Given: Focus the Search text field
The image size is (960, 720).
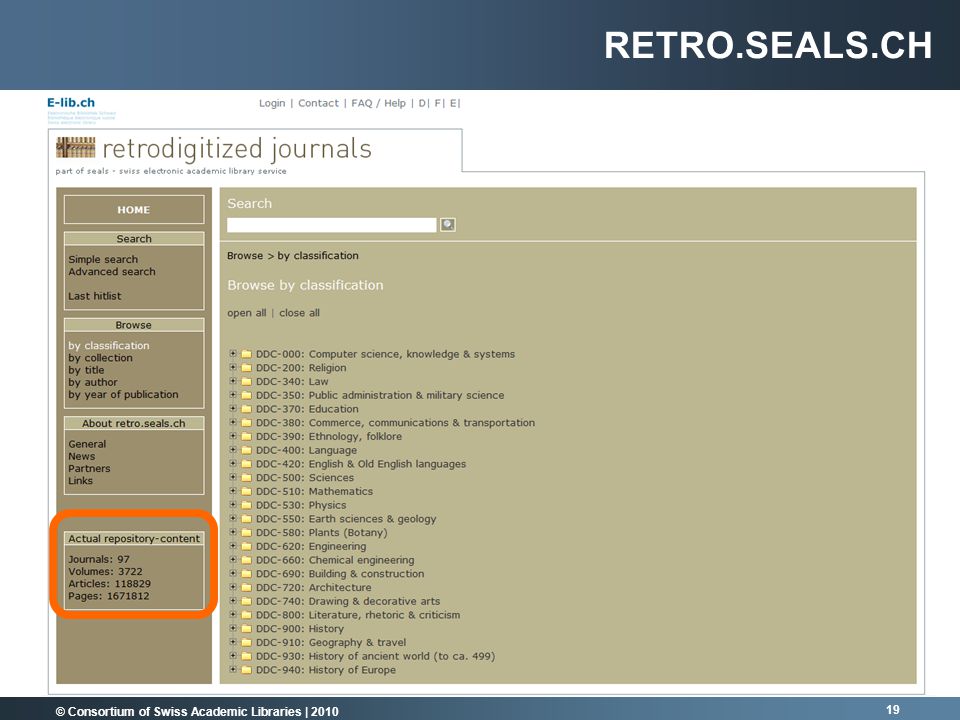Looking at the screenshot, I should pos(332,225).
